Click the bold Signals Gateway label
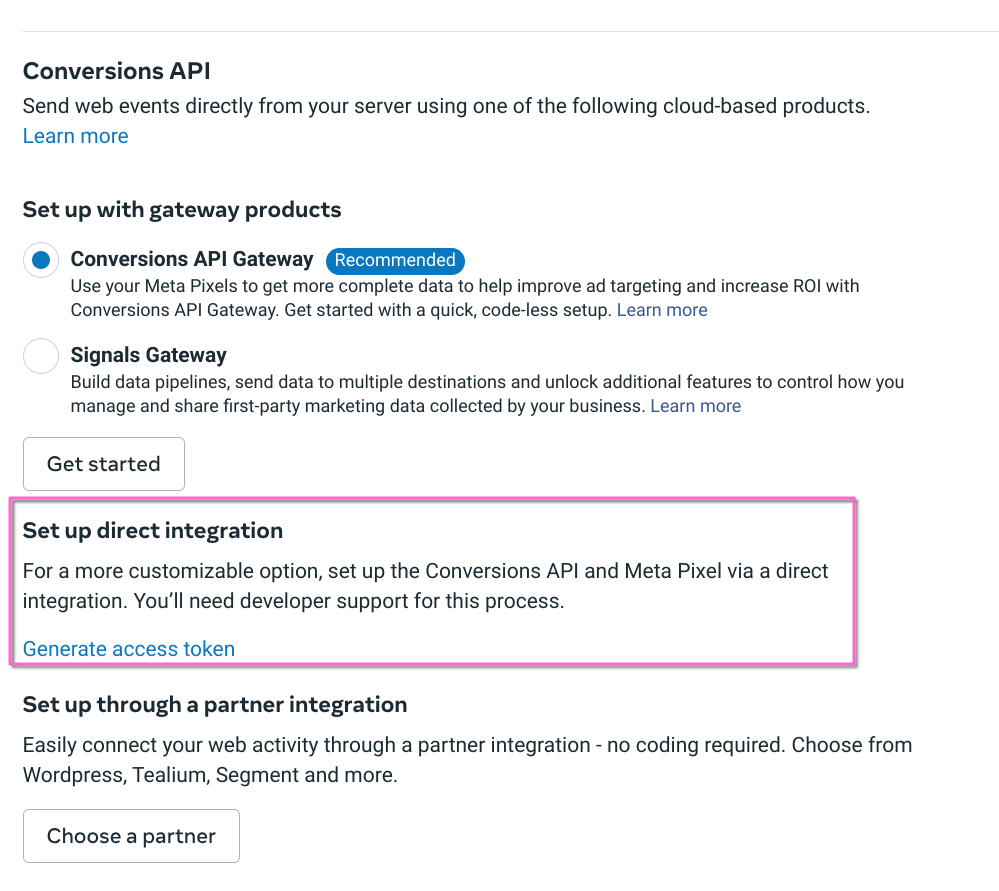Screen dimensions: 999x891 (149, 355)
